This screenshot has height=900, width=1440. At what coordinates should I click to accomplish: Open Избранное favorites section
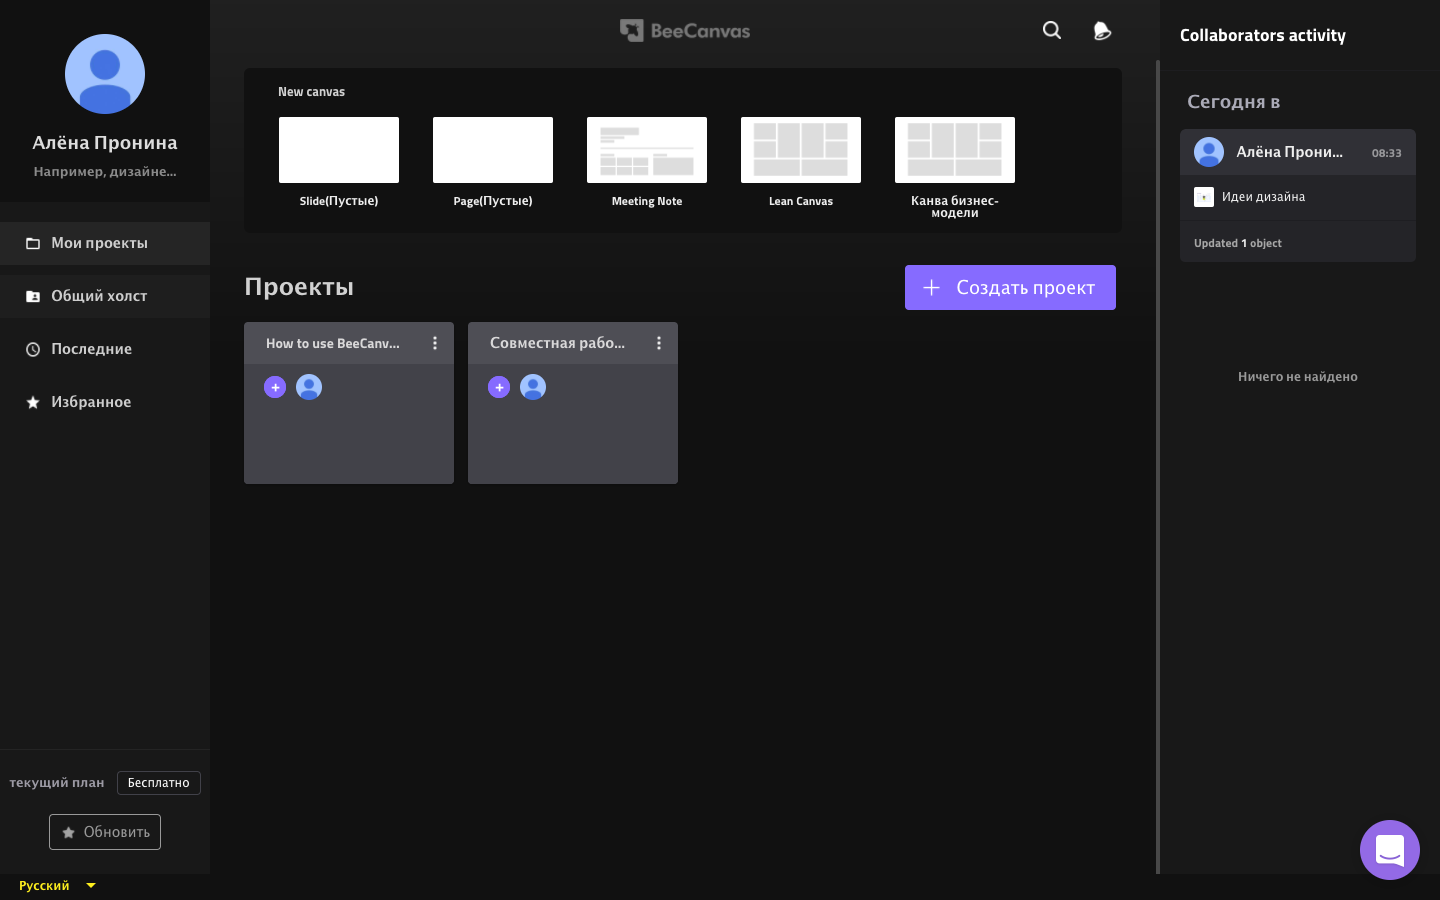click(91, 402)
